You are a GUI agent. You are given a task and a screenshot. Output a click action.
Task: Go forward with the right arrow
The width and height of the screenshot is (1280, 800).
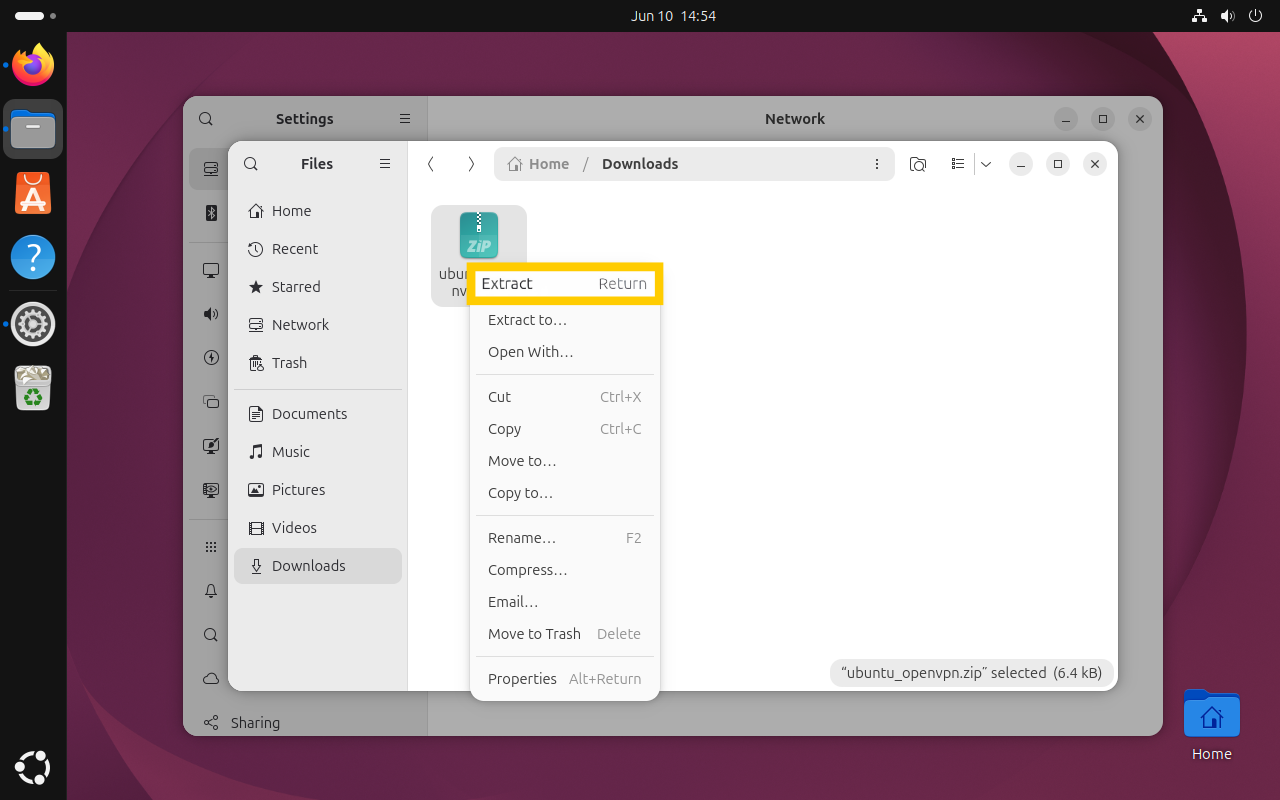471,164
